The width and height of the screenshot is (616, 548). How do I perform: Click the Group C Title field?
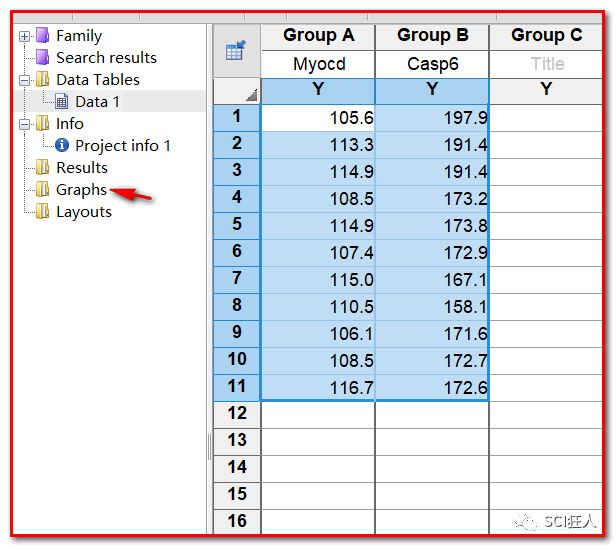(546, 63)
